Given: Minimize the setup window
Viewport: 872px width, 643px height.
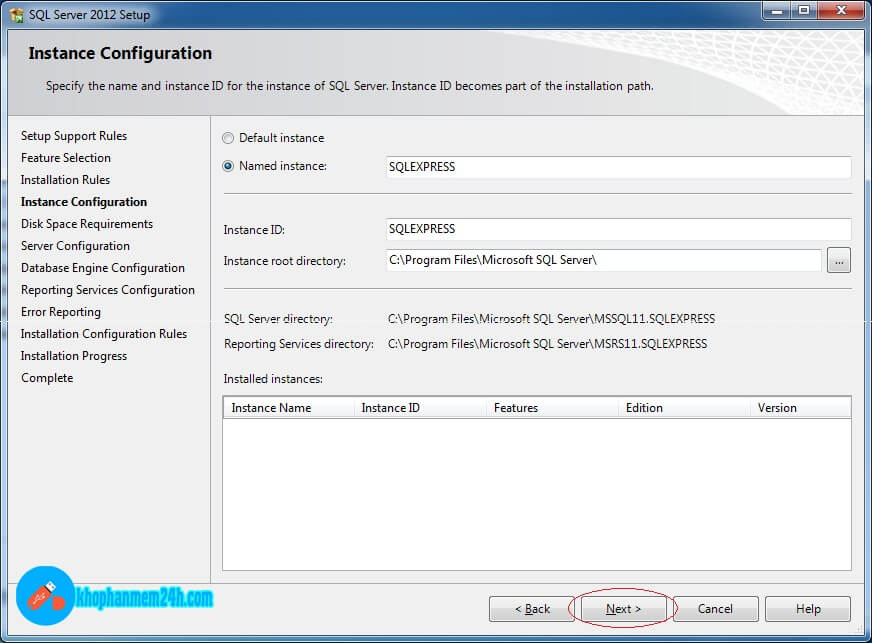Looking at the screenshot, I should pyautogui.click(x=777, y=10).
